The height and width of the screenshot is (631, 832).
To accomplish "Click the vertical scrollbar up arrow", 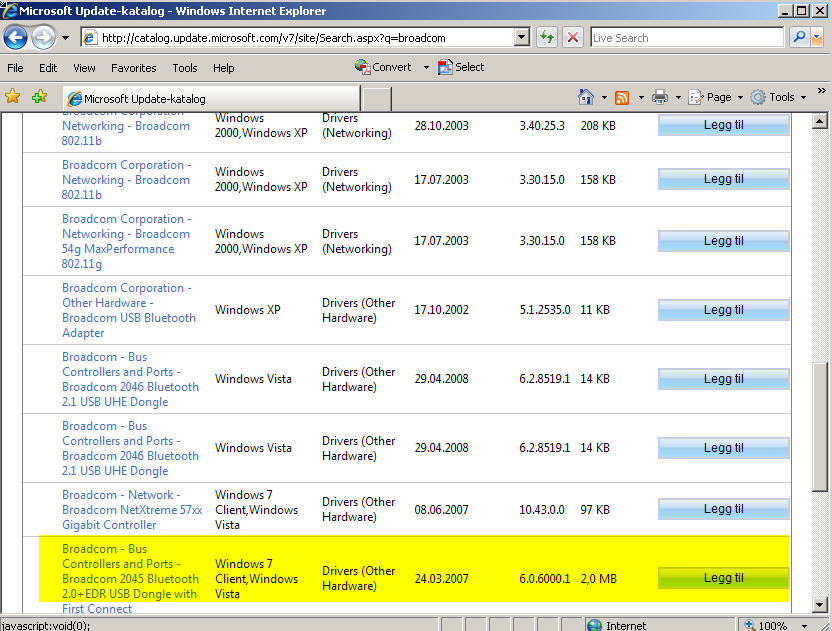I will (x=819, y=122).
